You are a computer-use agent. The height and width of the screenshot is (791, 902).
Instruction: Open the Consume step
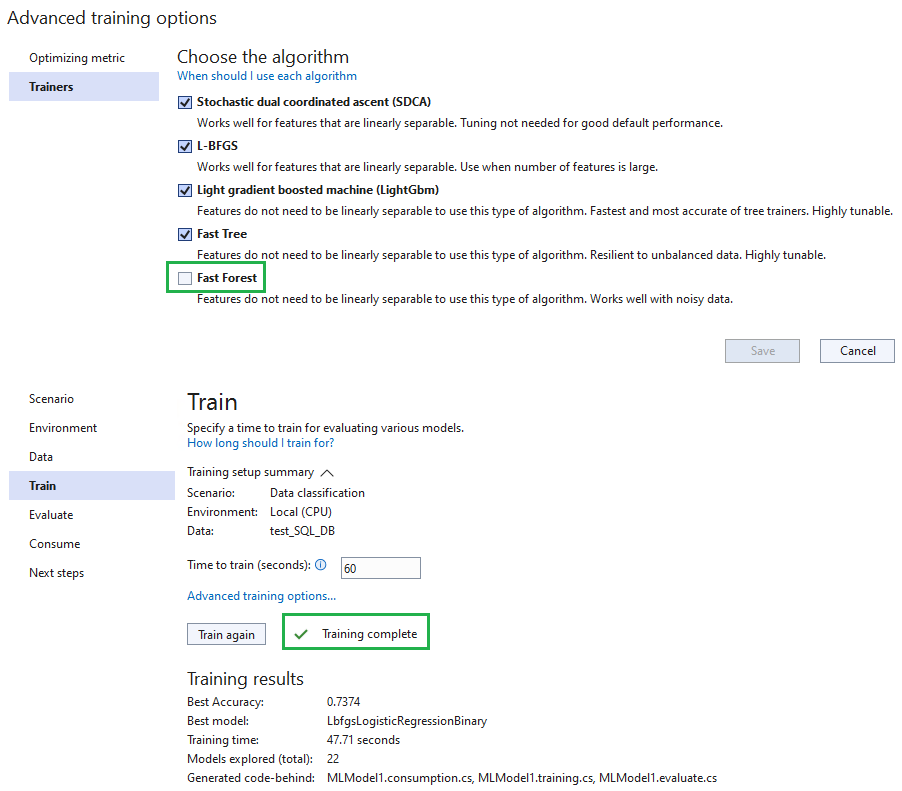tap(54, 543)
